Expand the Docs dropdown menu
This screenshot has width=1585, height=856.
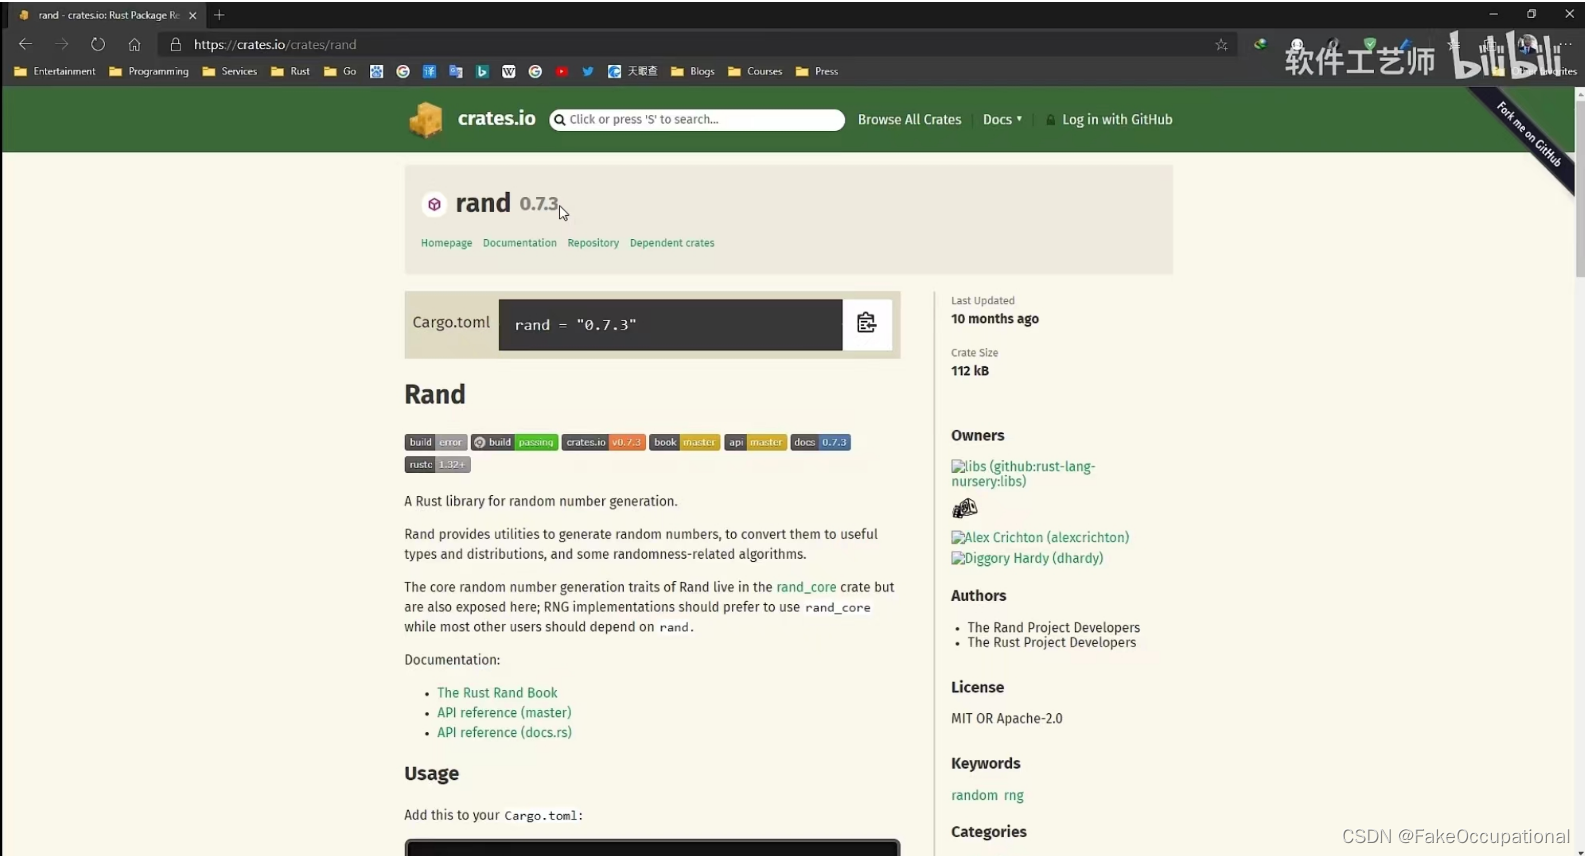[1002, 119]
